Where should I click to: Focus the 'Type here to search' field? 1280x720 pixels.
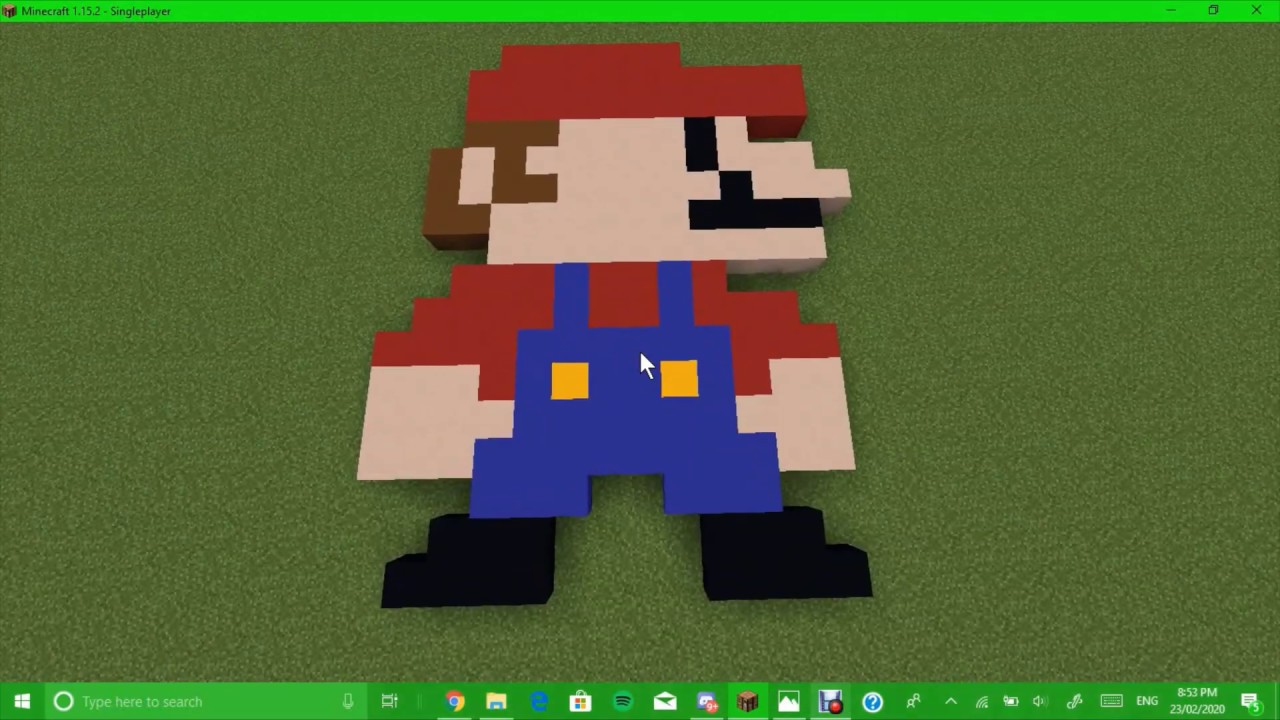click(207, 701)
